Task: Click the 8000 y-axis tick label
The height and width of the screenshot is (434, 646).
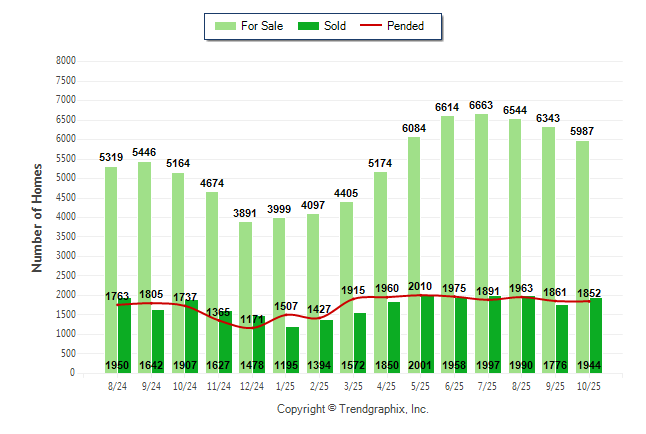Action: [64, 61]
